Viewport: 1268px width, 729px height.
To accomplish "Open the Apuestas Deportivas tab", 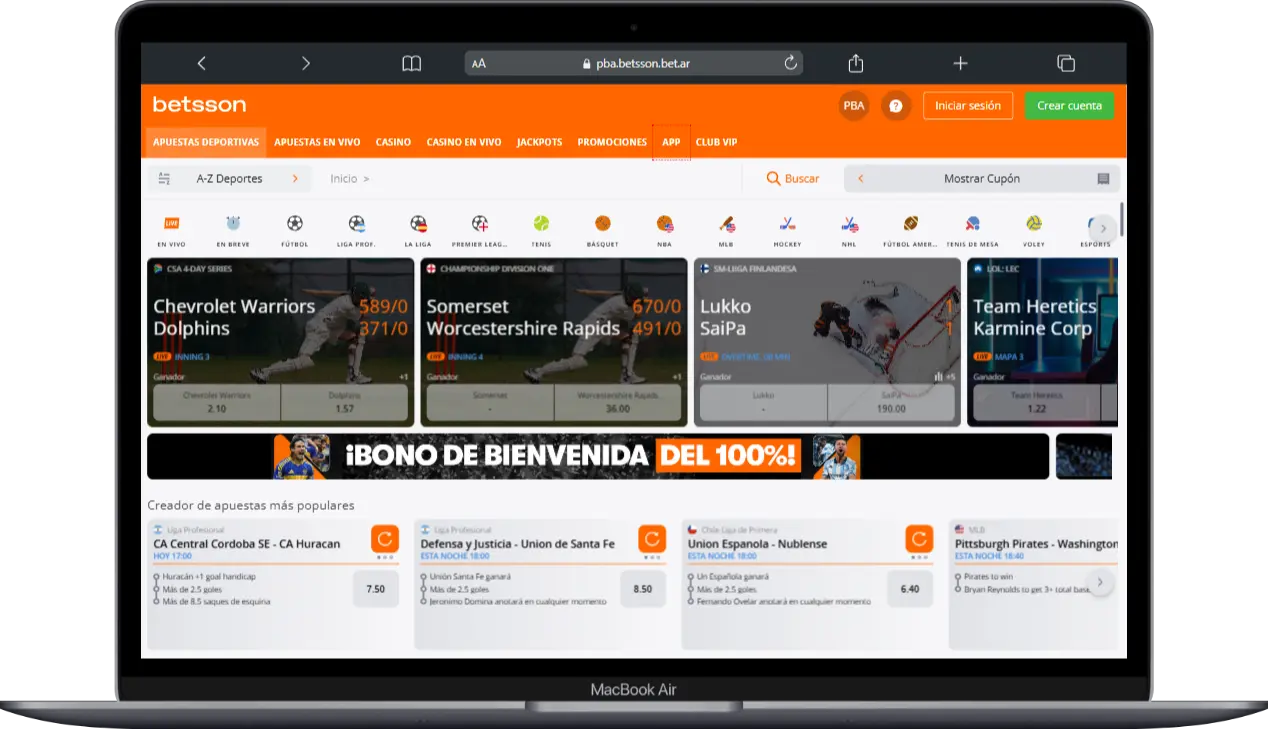I will [x=206, y=142].
